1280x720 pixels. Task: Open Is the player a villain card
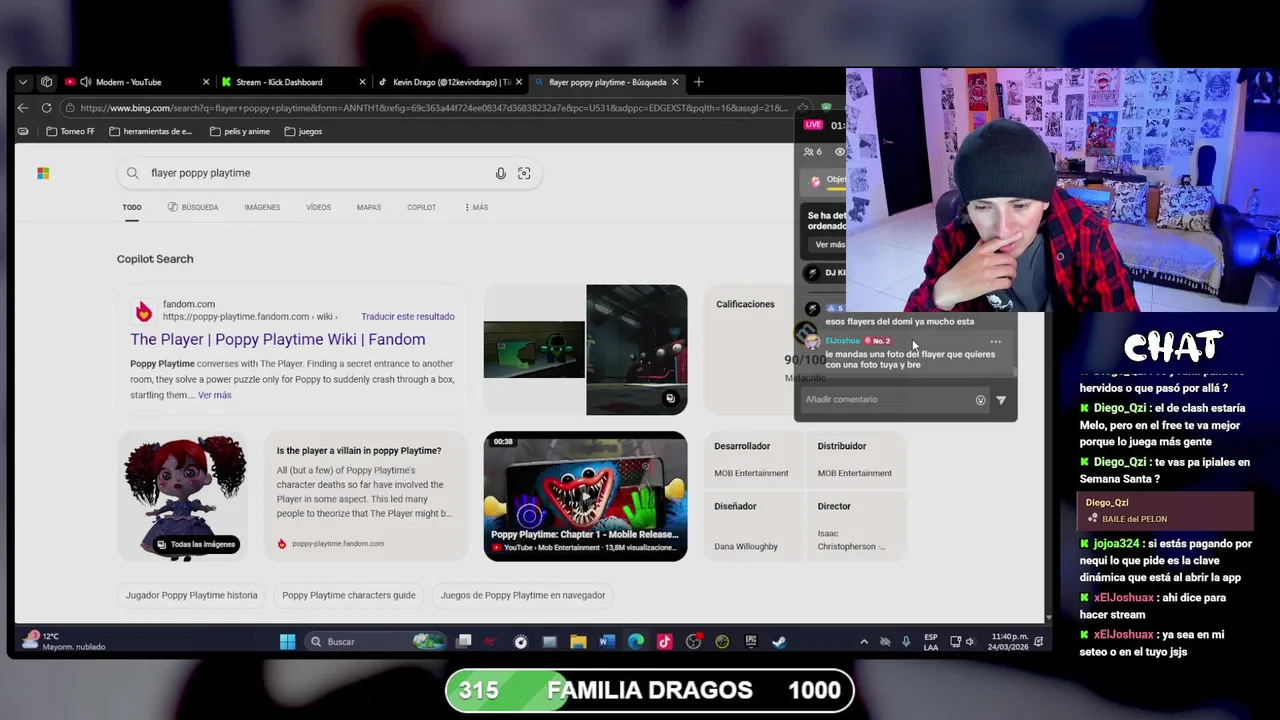tap(365, 496)
